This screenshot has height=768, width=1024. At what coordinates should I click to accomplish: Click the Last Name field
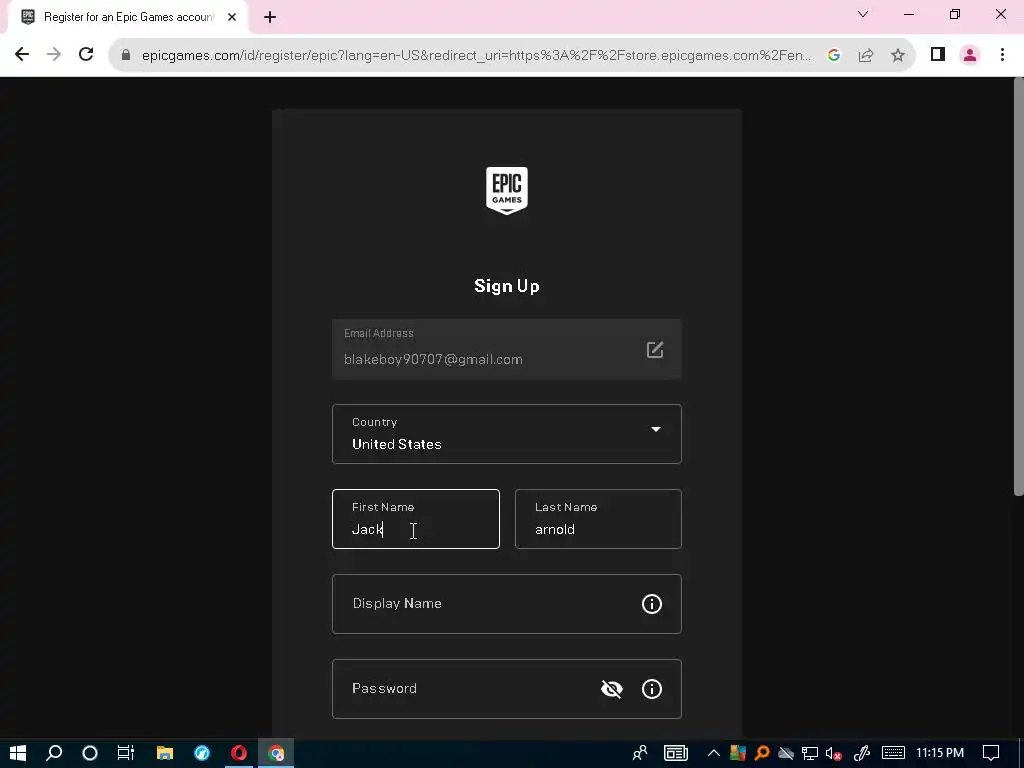(598, 519)
